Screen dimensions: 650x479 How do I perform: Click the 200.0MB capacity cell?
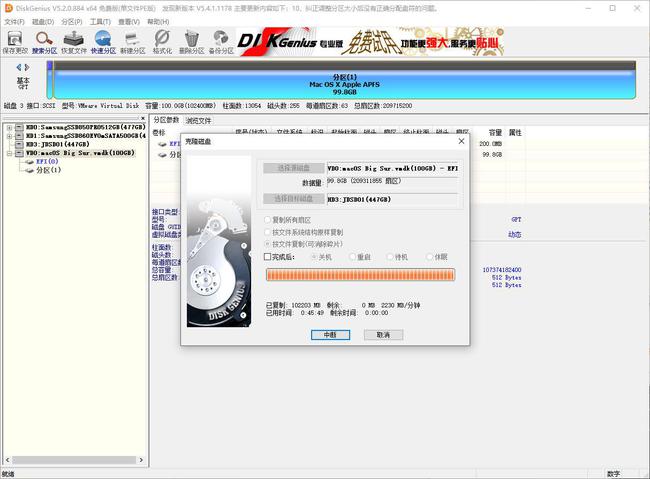(490, 144)
